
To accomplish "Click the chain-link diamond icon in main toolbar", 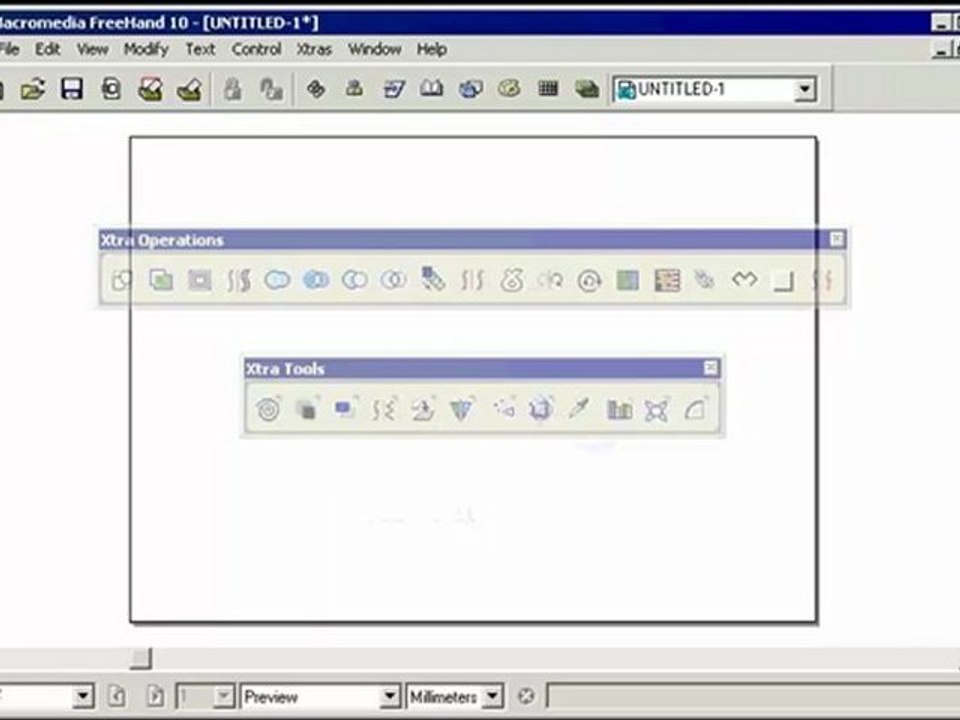I will 316,89.
